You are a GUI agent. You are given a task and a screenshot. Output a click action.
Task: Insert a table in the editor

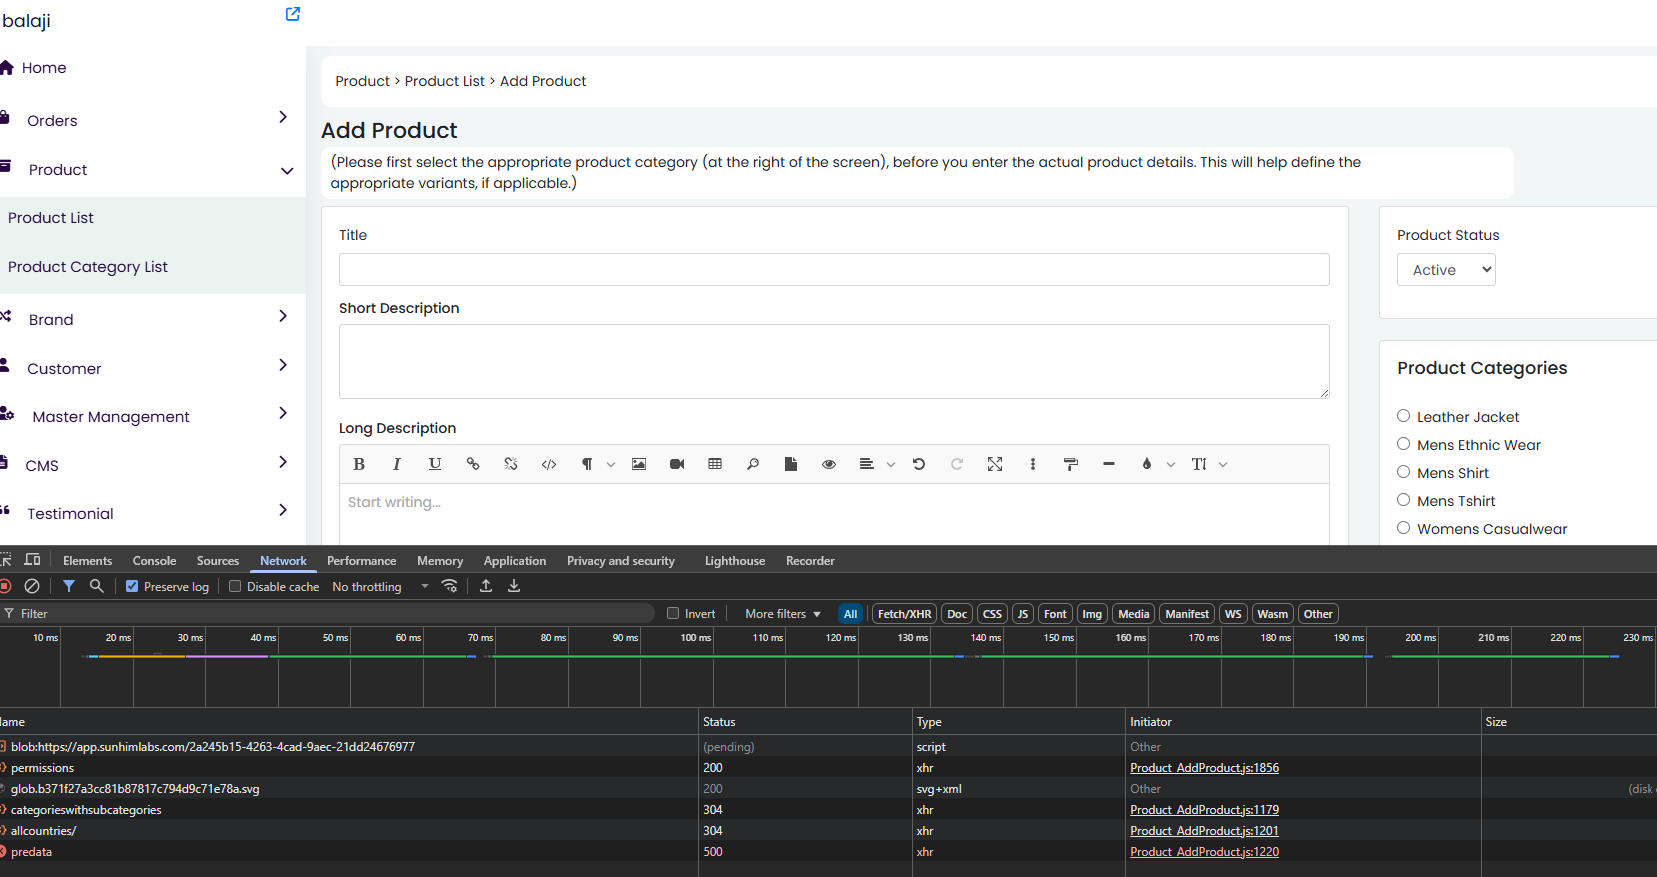(715, 464)
